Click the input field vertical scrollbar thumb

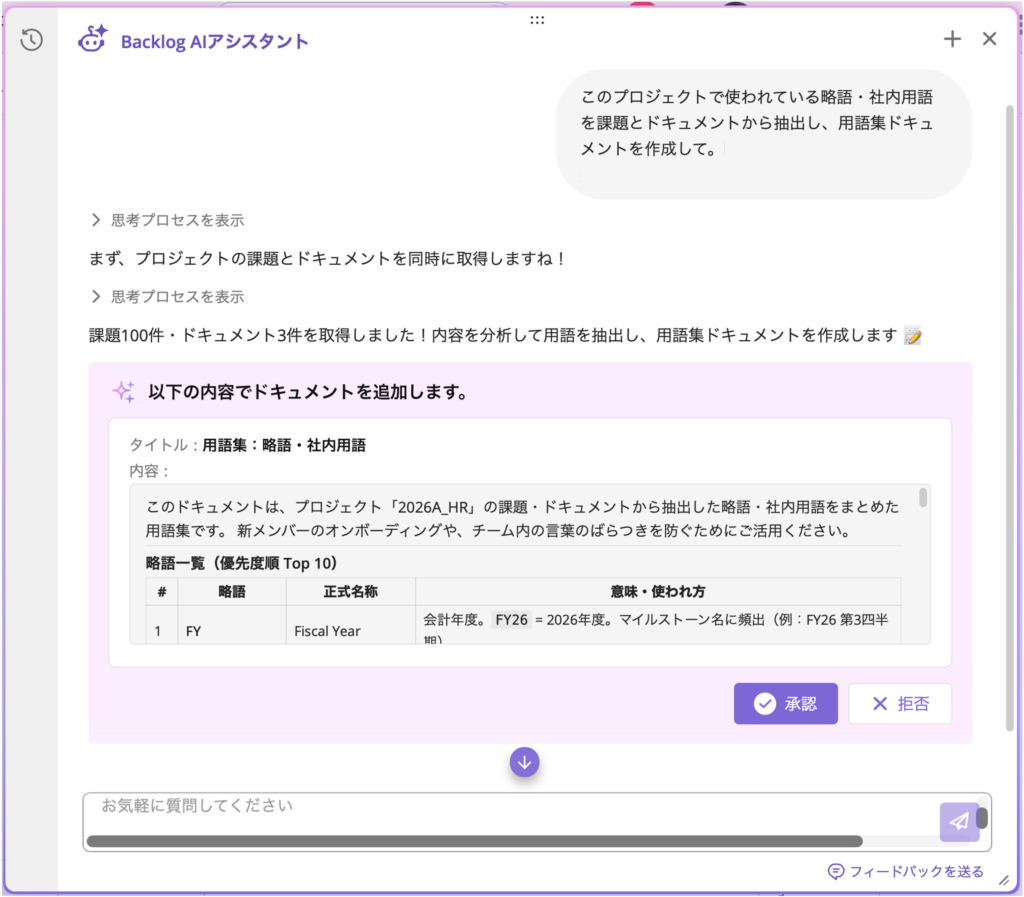click(982, 818)
